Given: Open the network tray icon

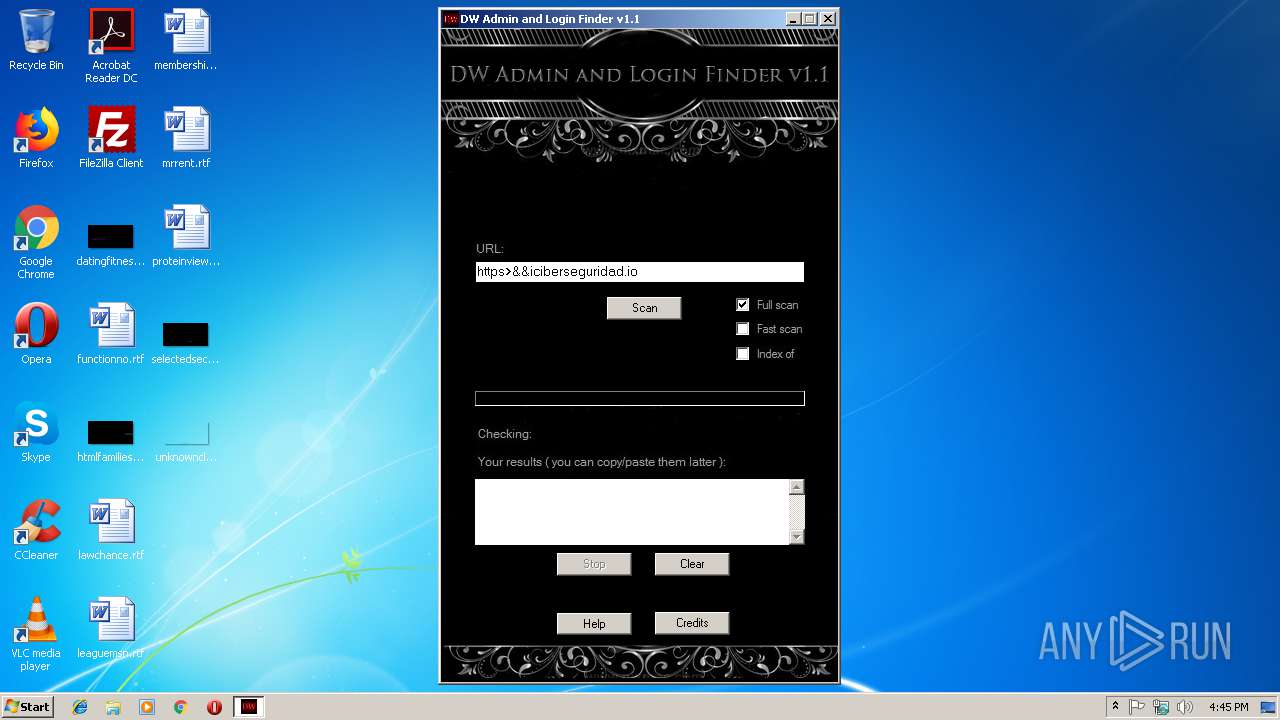Looking at the screenshot, I should (x=1161, y=707).
